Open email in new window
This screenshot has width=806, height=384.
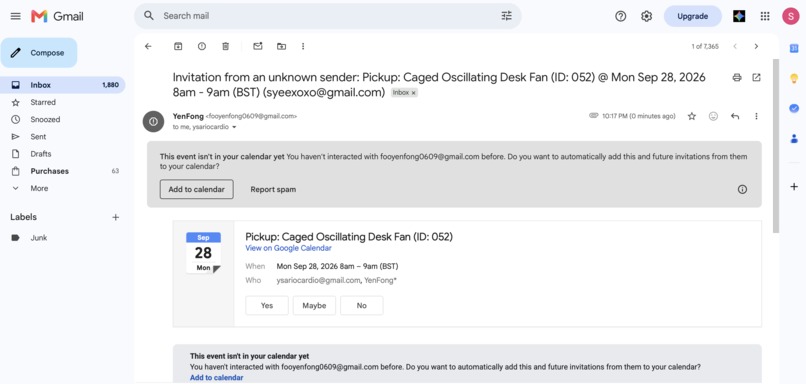[x=756, y=78]
